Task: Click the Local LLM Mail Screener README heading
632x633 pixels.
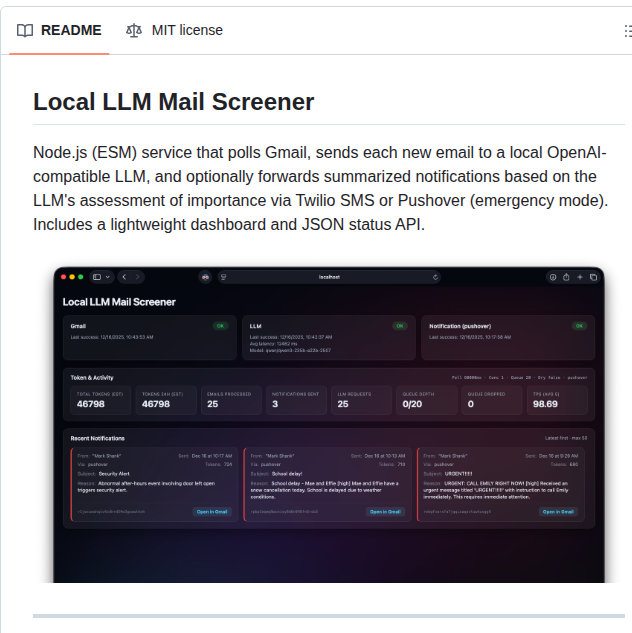Action: [173, 102]
